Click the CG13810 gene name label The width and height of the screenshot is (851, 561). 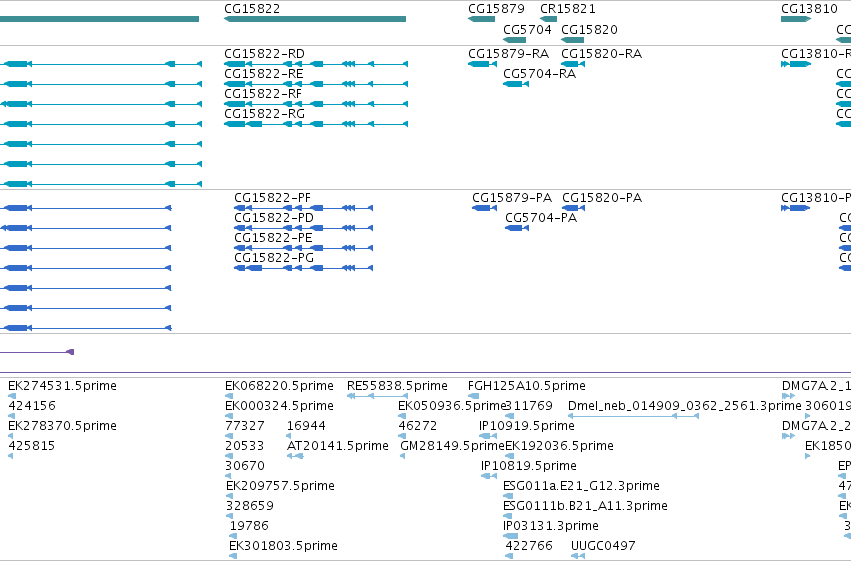(809, 9)
